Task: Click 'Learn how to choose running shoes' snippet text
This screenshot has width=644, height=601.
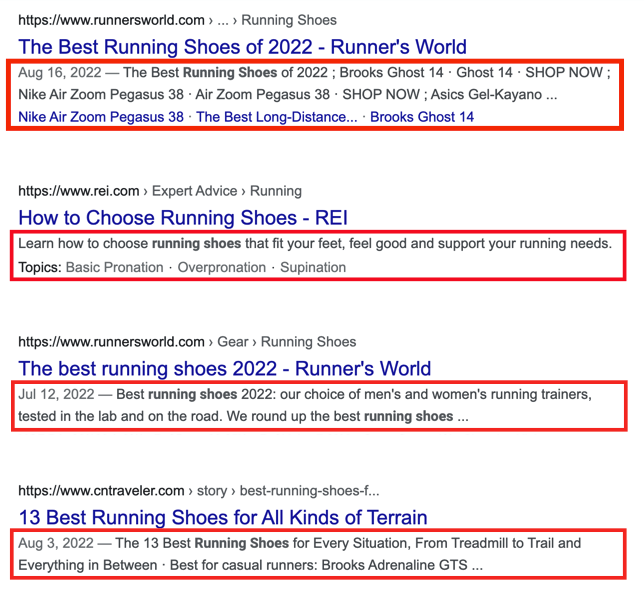Action: [129, 244]
